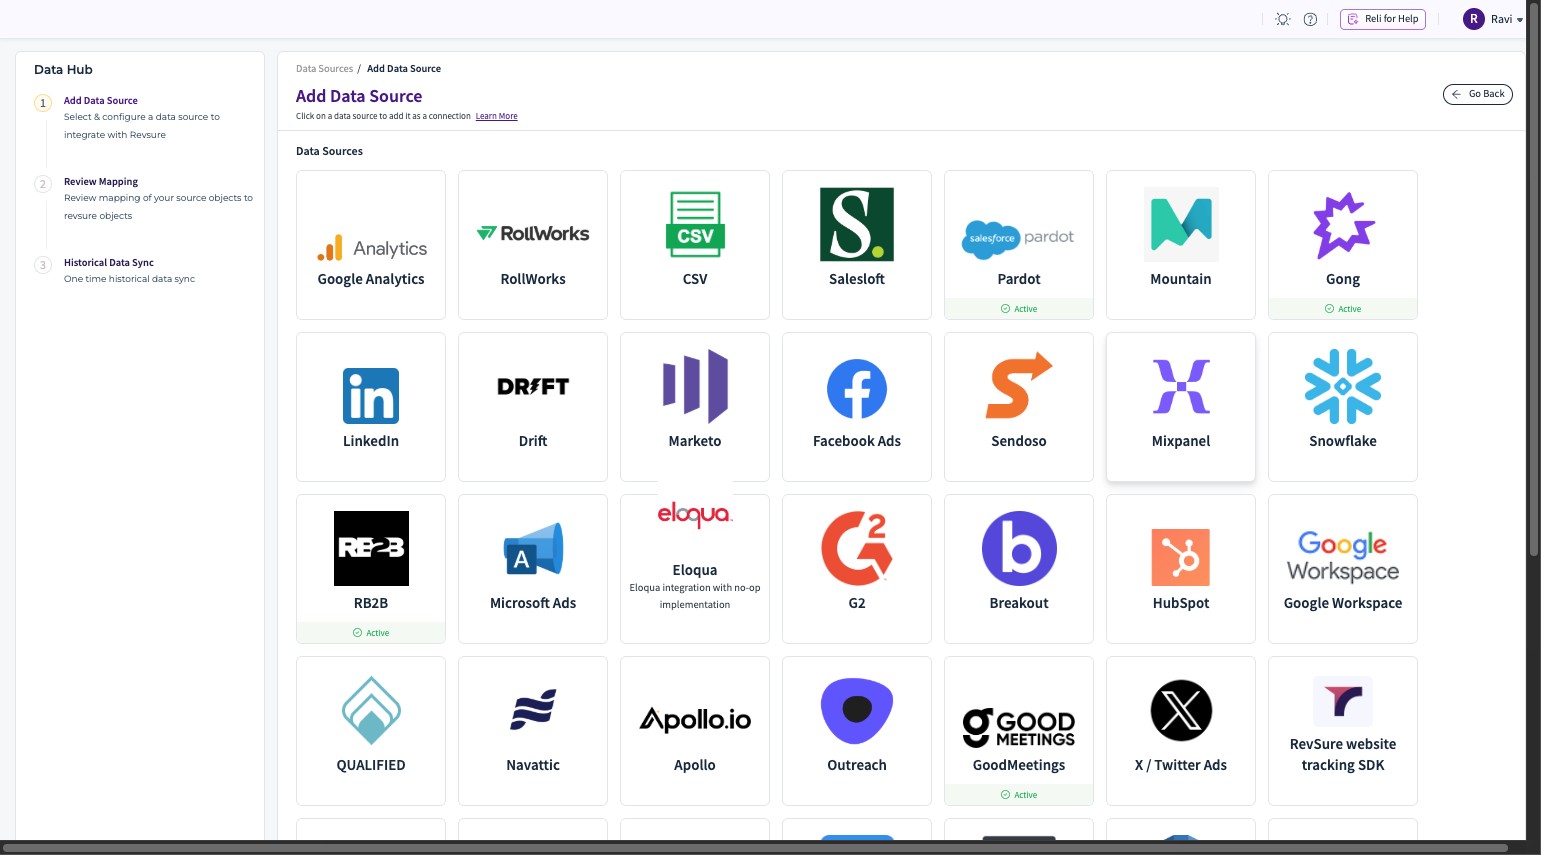Click the Active status under Gong
Screen dimensions: 1541x855
coord(1343,309)
